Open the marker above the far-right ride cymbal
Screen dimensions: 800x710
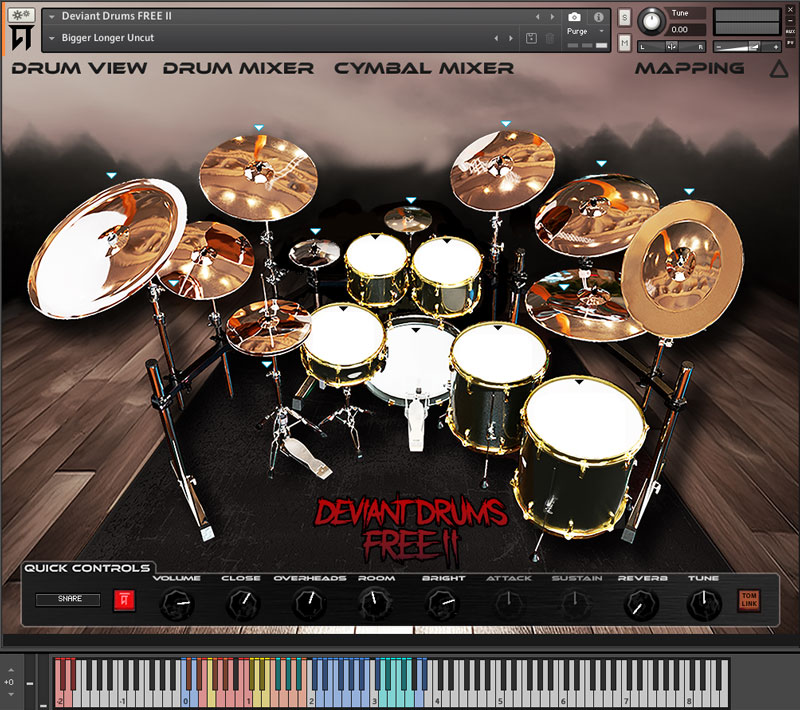(x=689, y=192)
